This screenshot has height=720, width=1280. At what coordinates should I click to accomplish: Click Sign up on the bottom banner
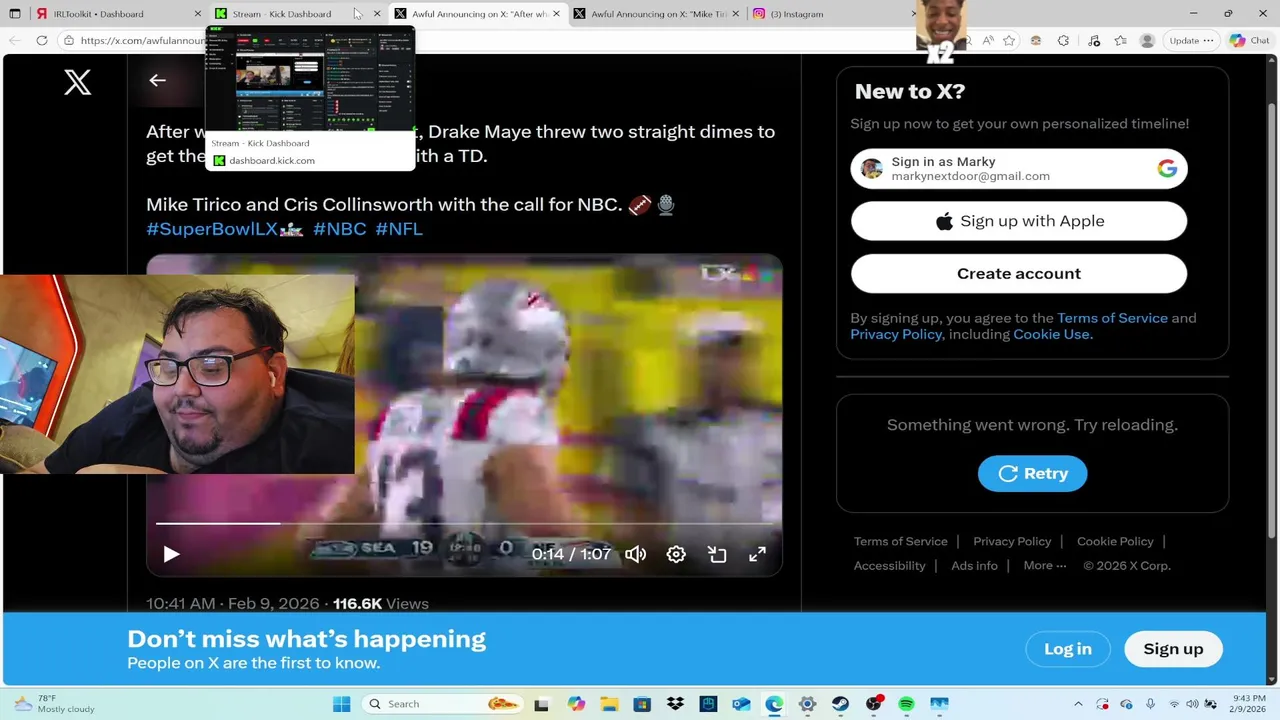(x=1173, y=649)
